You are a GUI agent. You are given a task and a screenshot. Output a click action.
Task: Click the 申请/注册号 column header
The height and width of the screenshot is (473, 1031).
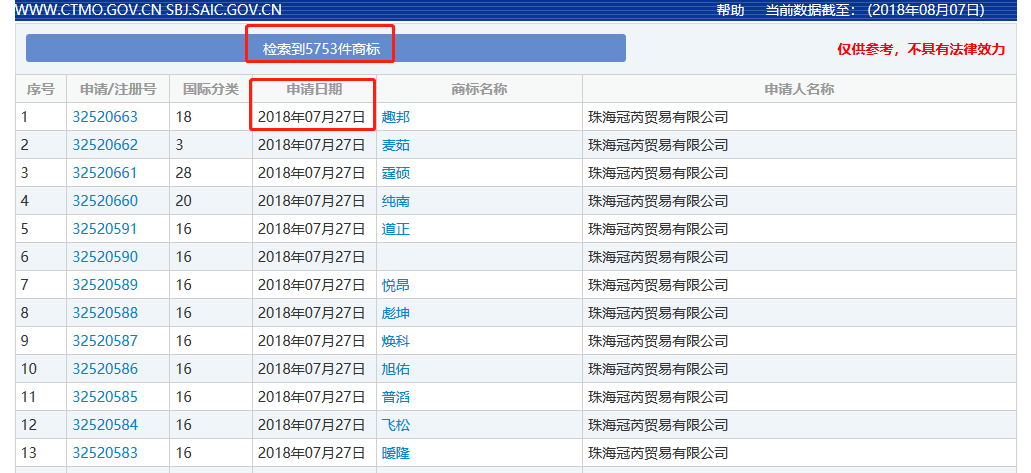coord(118,89)
